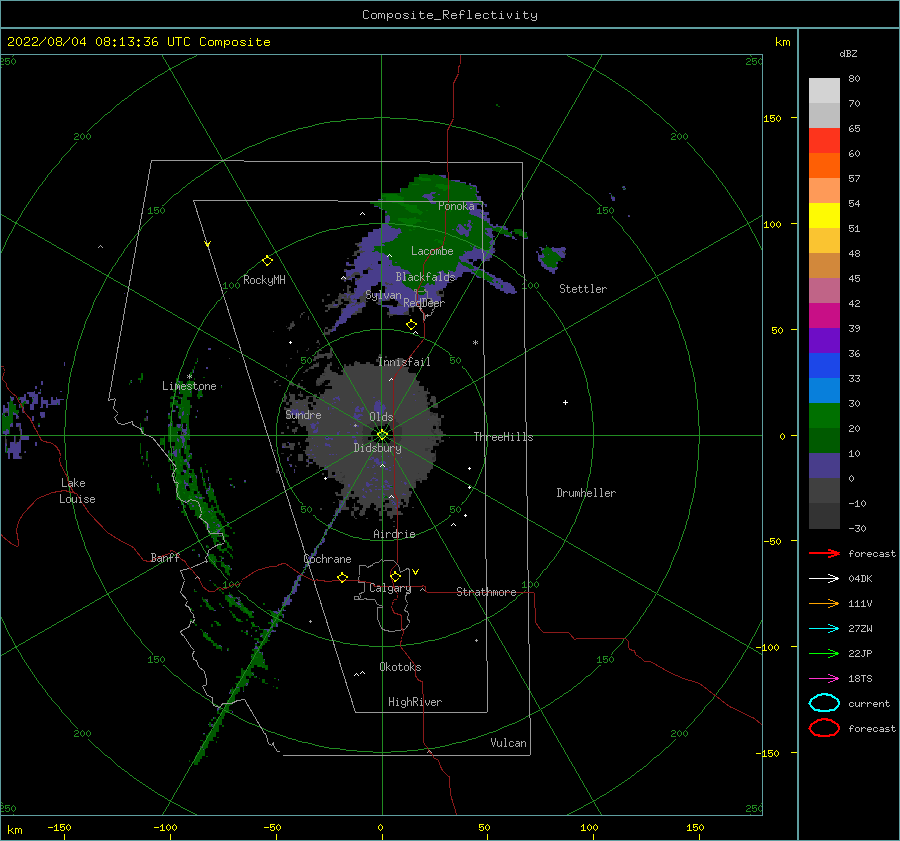The height and width of the screenshot is (841, 900).
Task: Click the green 22JP arrow in legend
Action: point(824,653)
